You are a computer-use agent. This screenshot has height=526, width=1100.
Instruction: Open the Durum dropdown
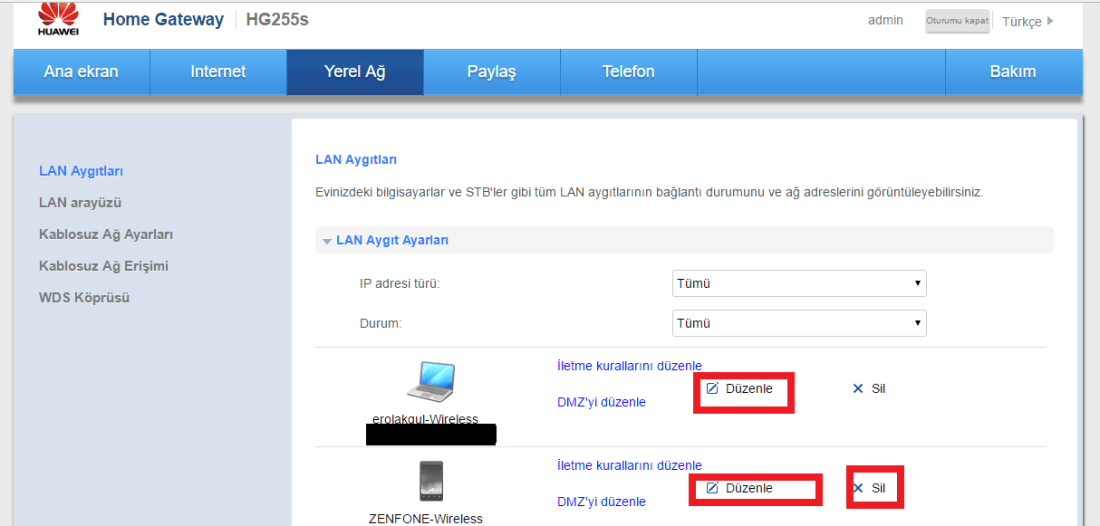pos(799,324)
